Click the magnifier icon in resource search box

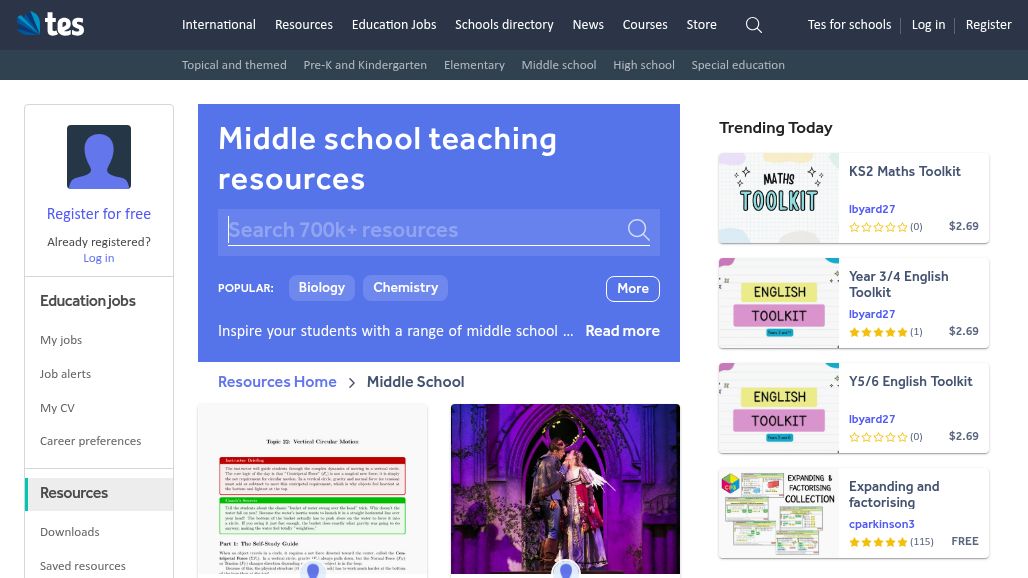(638, 229)
